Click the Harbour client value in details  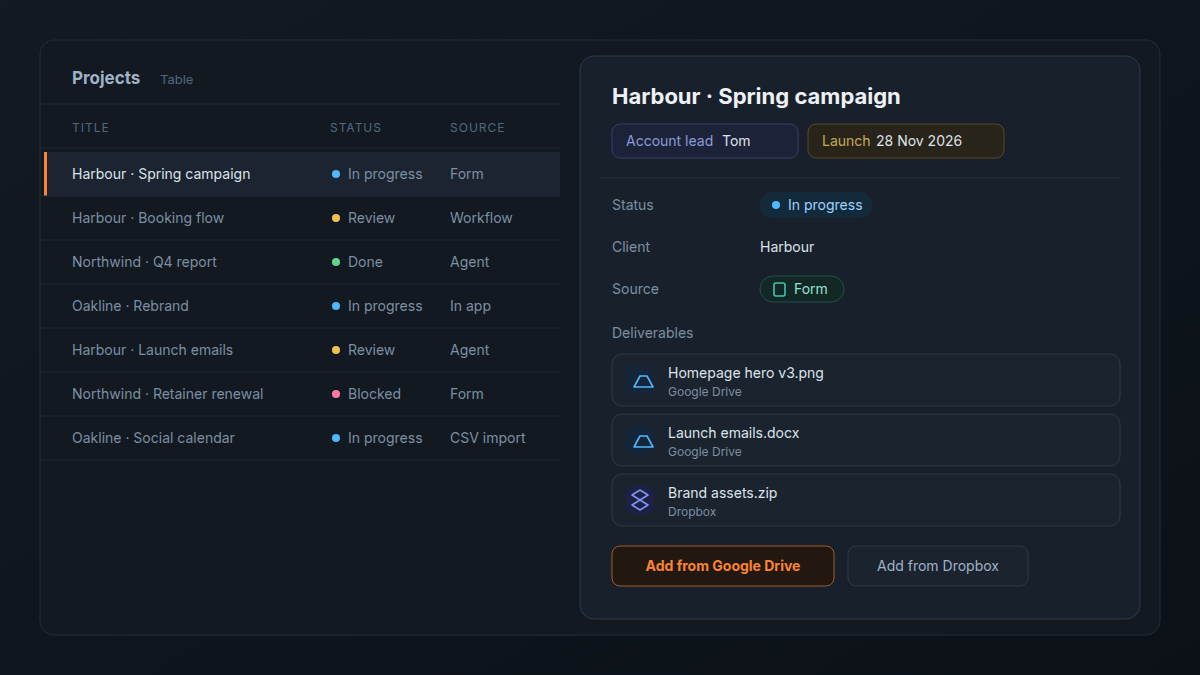[787, 247]
